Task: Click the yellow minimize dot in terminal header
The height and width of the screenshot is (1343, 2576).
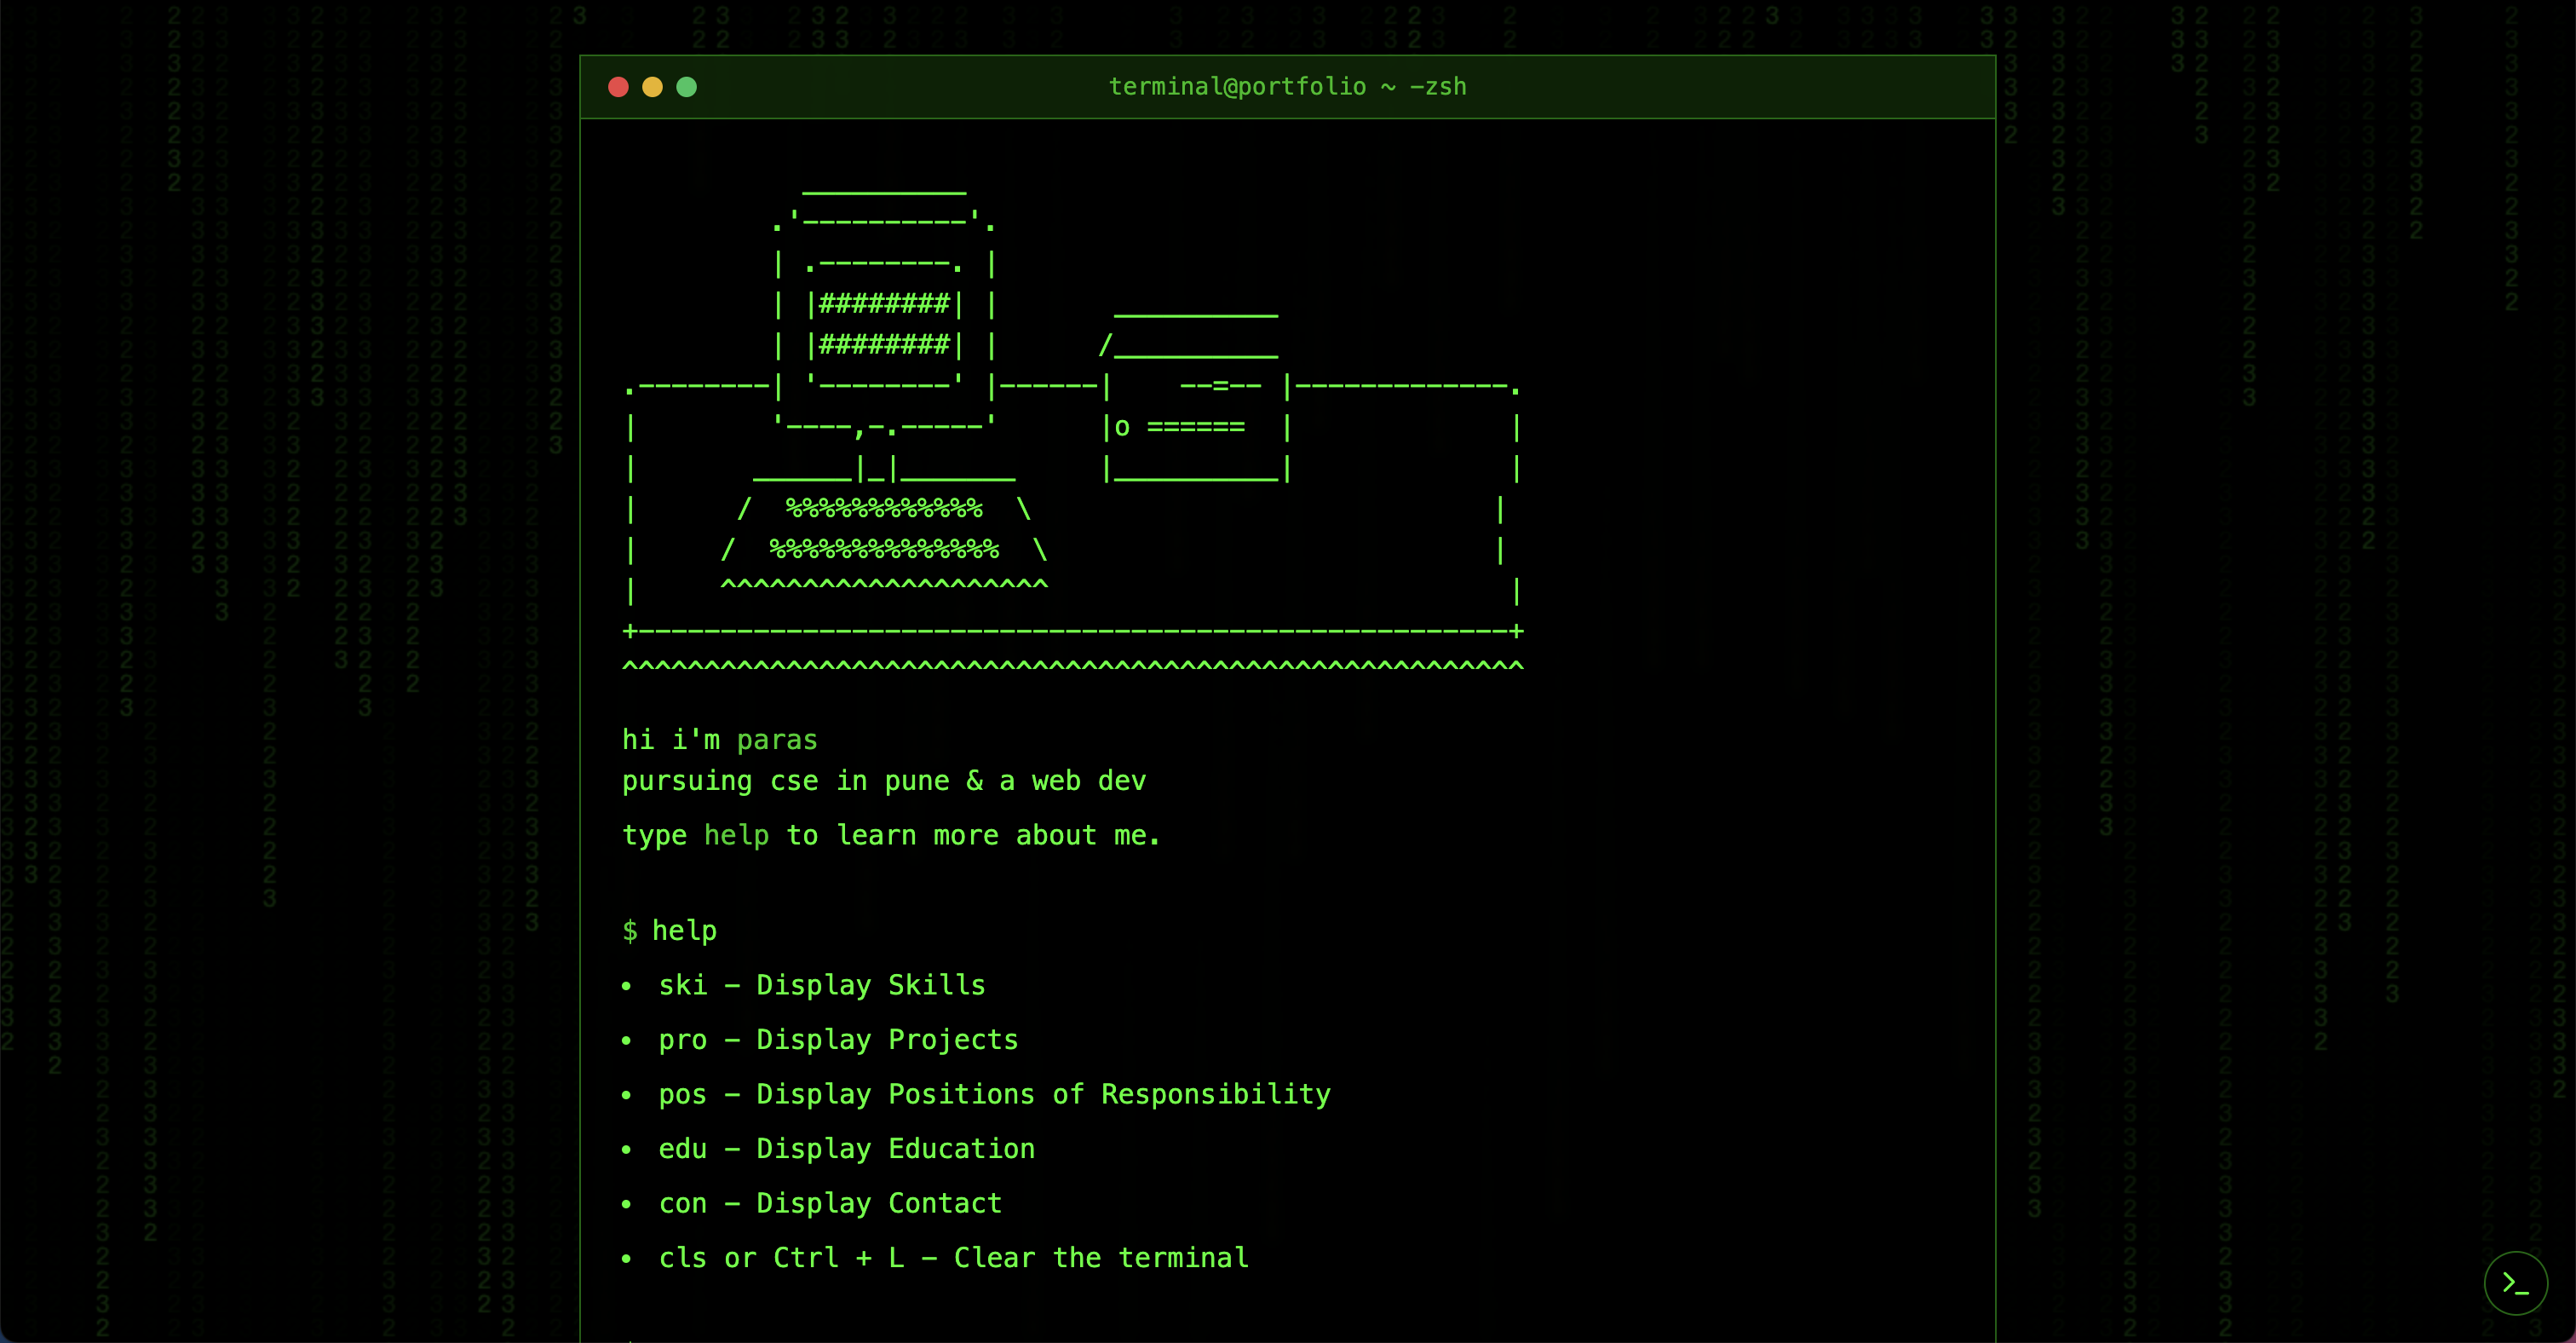Action: point(652,87)
